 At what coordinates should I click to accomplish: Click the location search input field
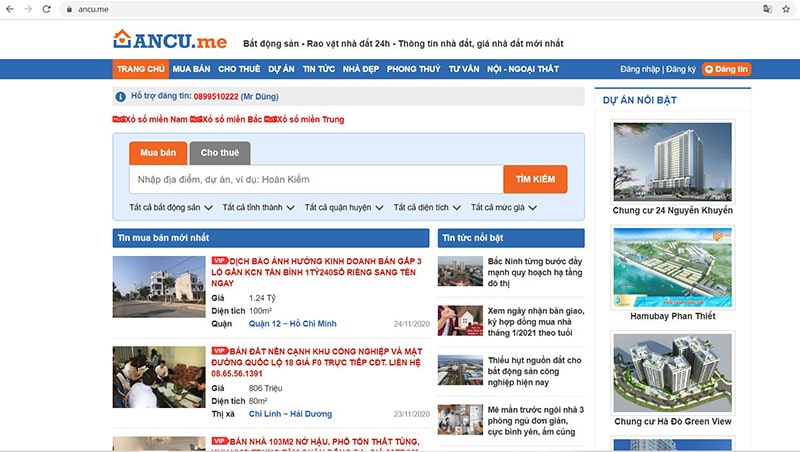point(316,179)
